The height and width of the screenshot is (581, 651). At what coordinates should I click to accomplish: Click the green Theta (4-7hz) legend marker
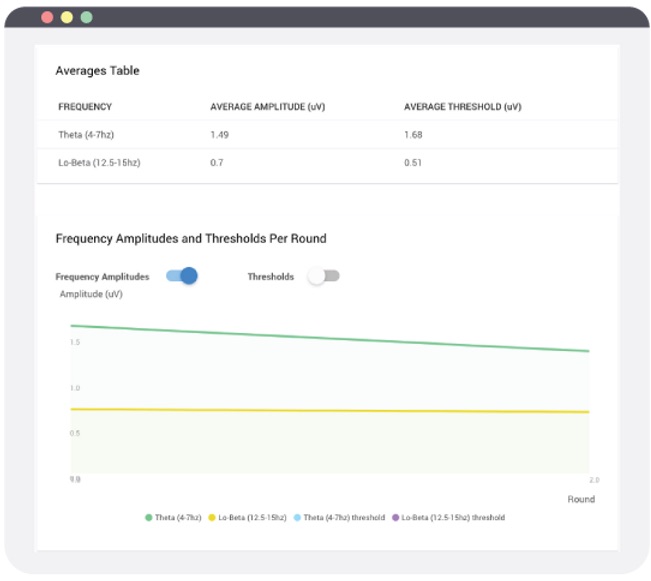149,518
